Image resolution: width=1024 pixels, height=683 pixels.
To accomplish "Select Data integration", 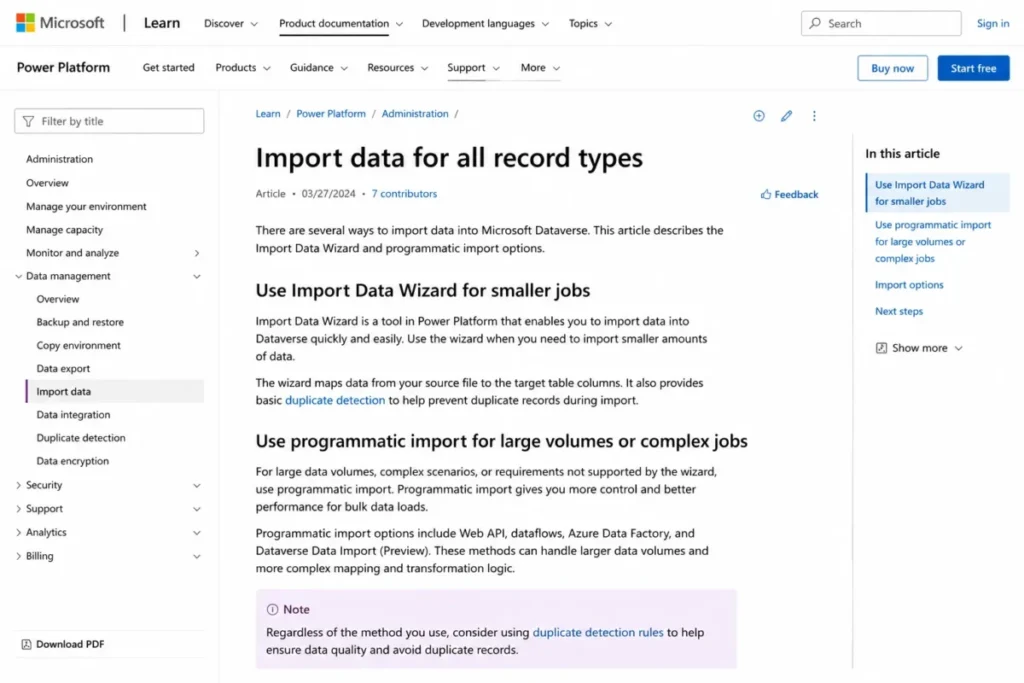I will 73,415.
